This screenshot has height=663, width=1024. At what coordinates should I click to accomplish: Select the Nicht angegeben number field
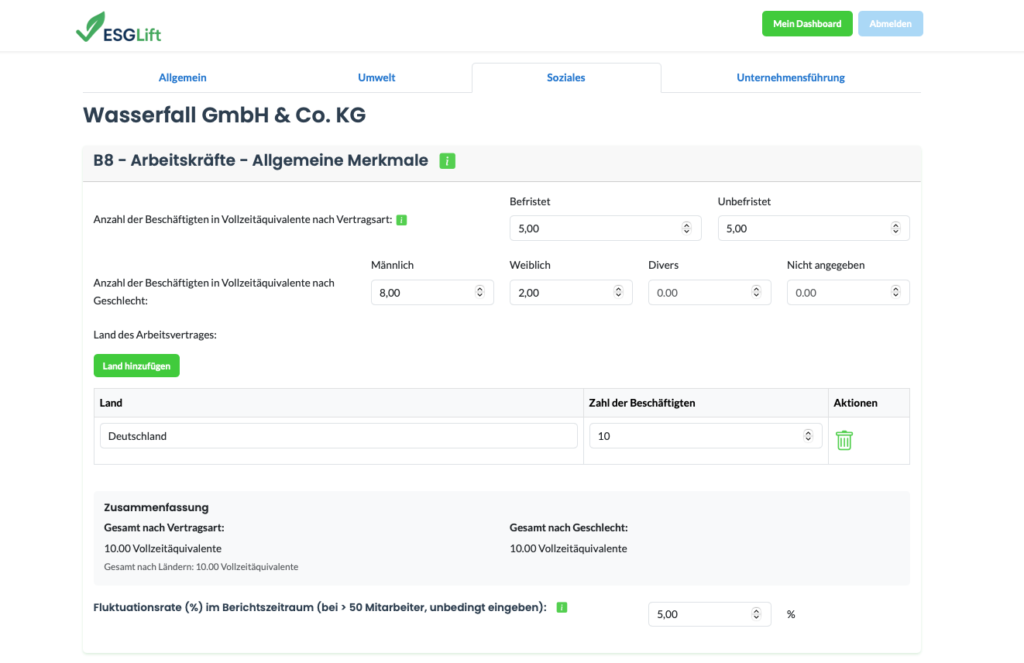click(x=840, y=292)
